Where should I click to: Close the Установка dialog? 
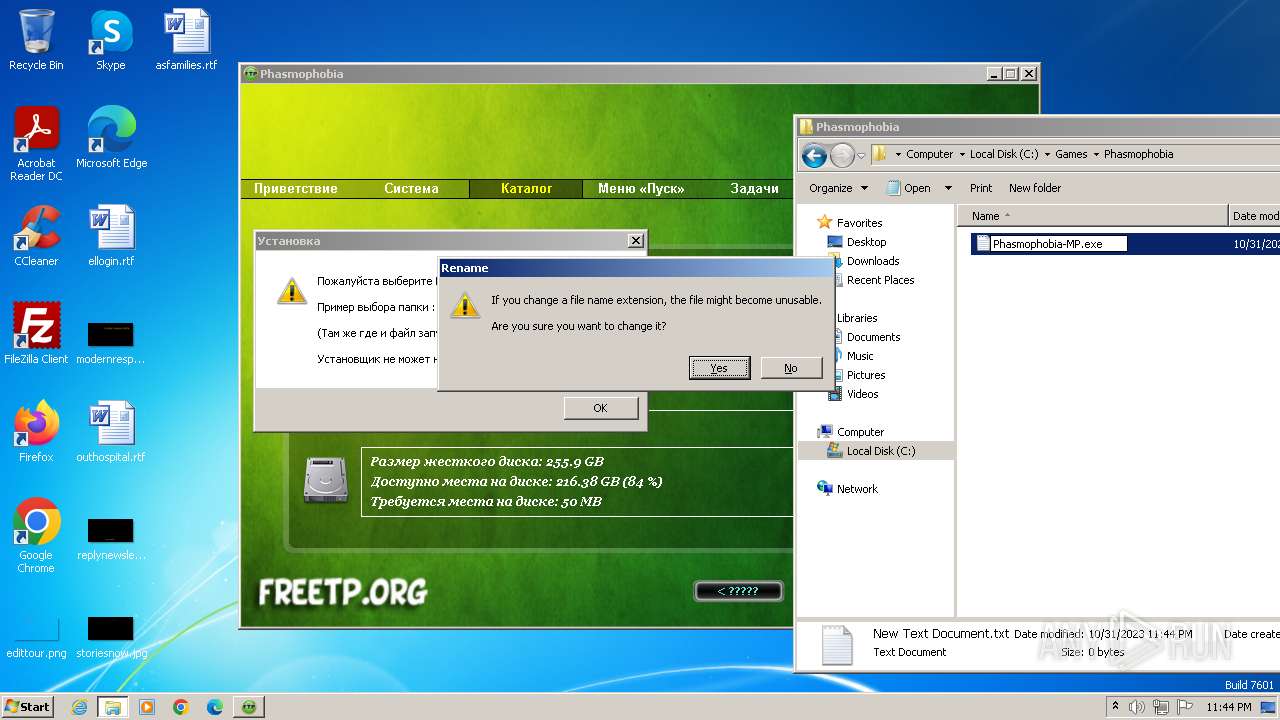[x=635, y=241]
